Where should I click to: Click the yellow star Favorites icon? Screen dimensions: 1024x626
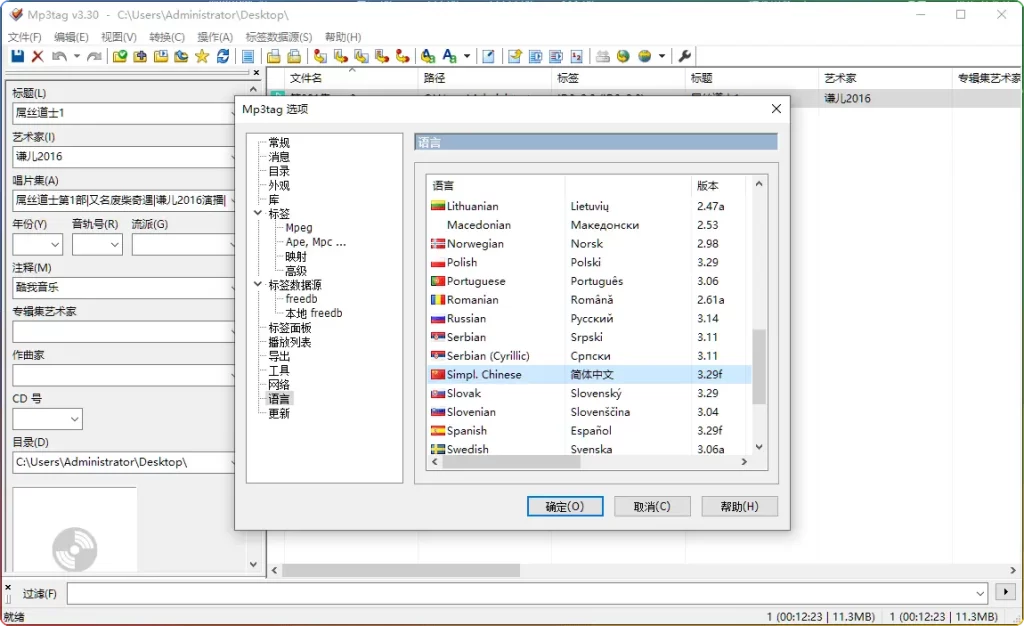(202, 56)
